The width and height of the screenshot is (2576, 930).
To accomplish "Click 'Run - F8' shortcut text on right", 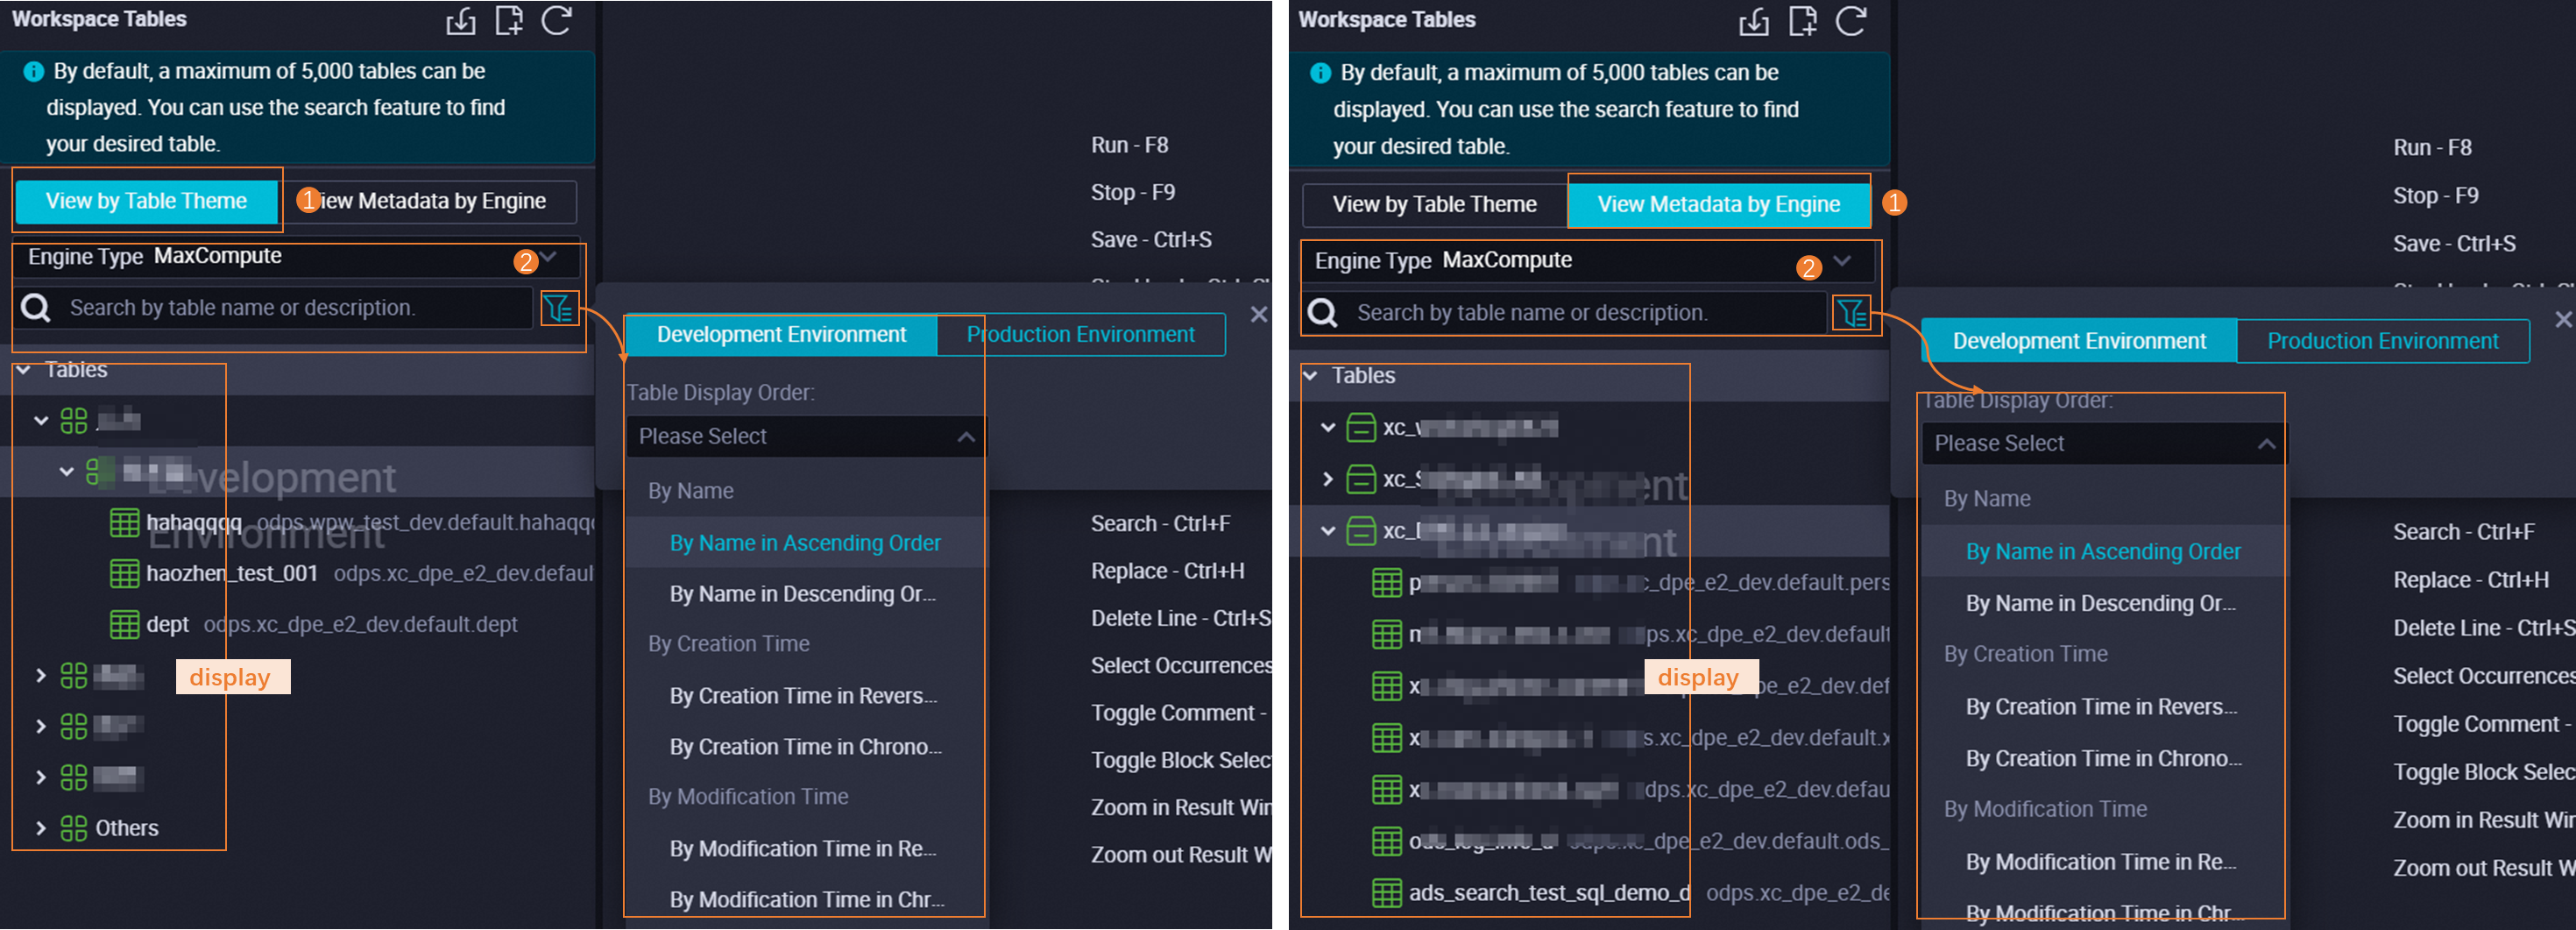I will point(2432,148).
